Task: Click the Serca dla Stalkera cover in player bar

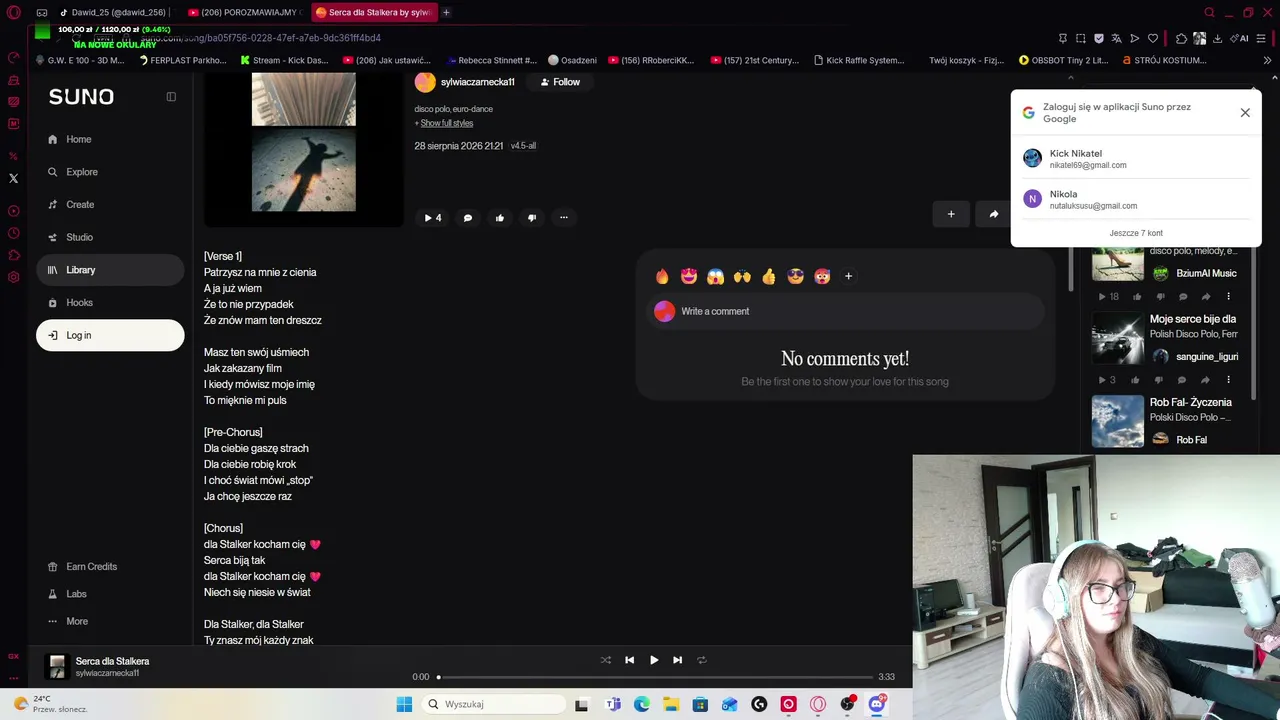Action: point(57,667)
